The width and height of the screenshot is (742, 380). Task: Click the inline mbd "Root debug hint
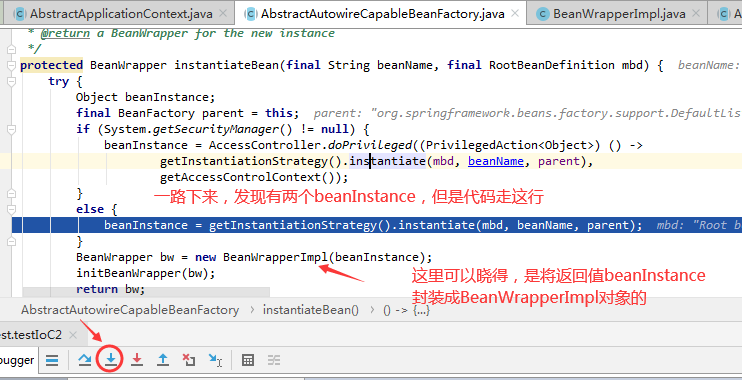[699, 225]
